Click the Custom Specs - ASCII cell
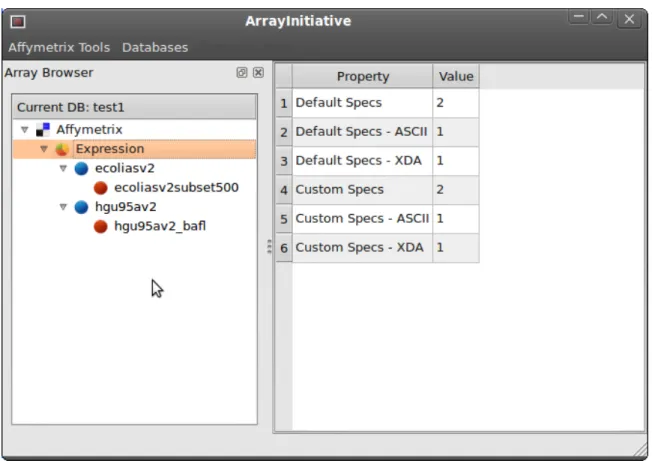 click(363, 219)
